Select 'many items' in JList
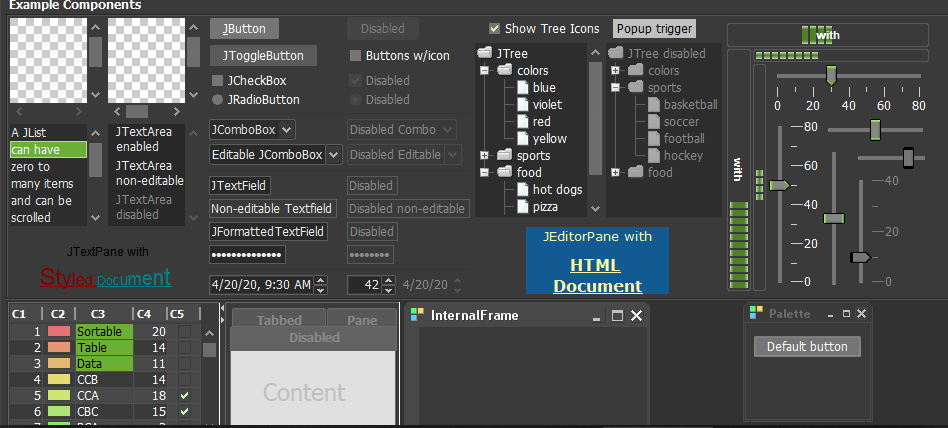 [x=48, y=183]
